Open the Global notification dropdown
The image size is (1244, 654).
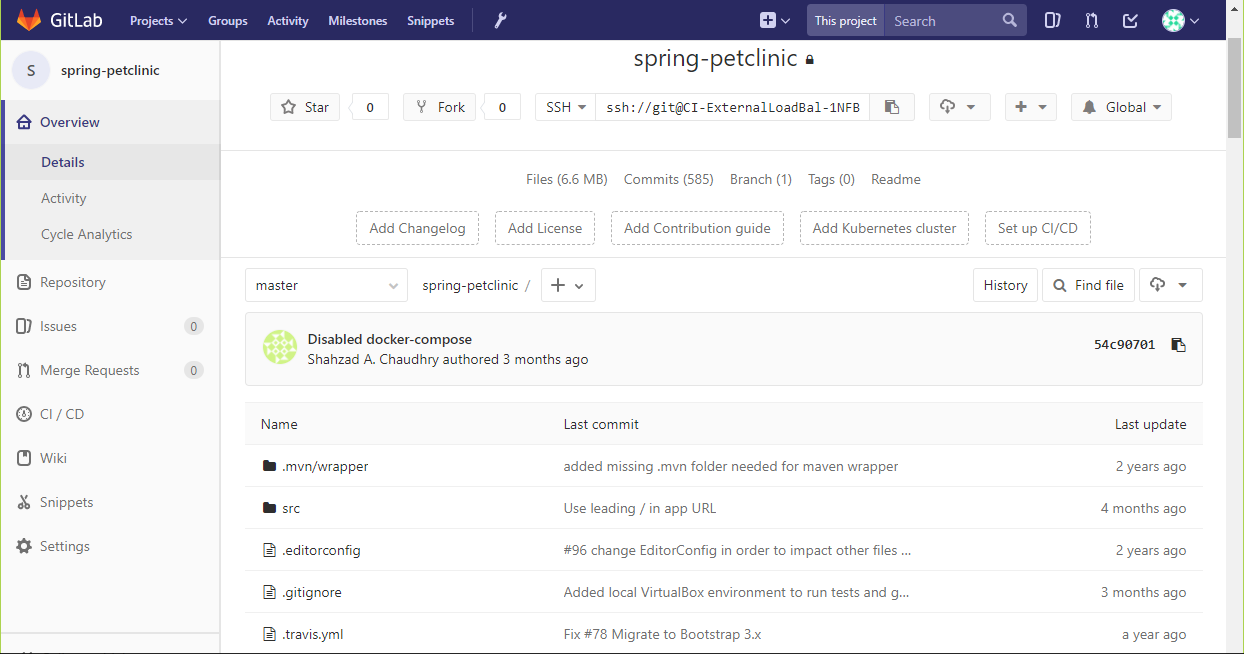(x=1121, y=107)
